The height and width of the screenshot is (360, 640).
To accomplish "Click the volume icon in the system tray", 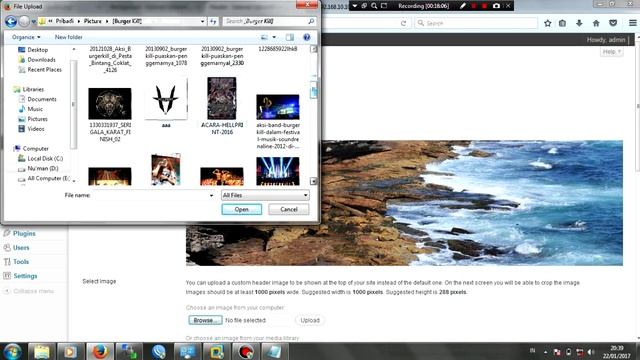I will click(591, 352).
